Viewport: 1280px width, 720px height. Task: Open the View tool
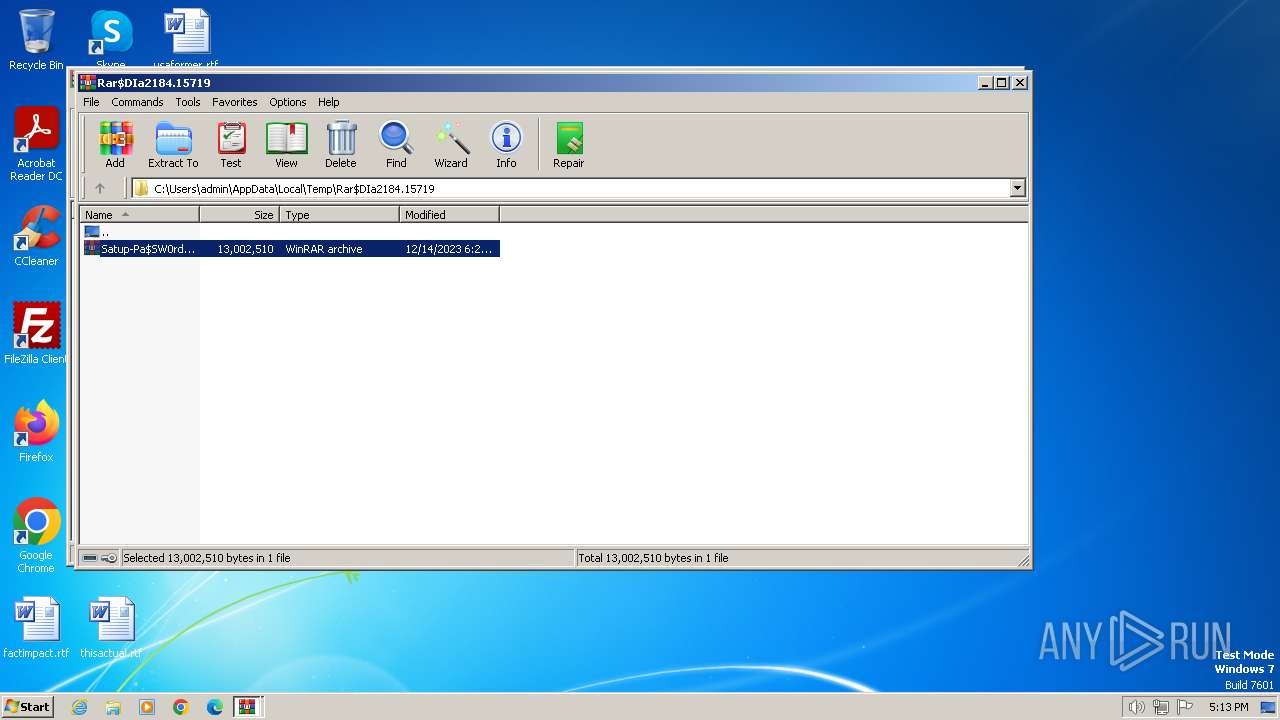pos(286,145)
